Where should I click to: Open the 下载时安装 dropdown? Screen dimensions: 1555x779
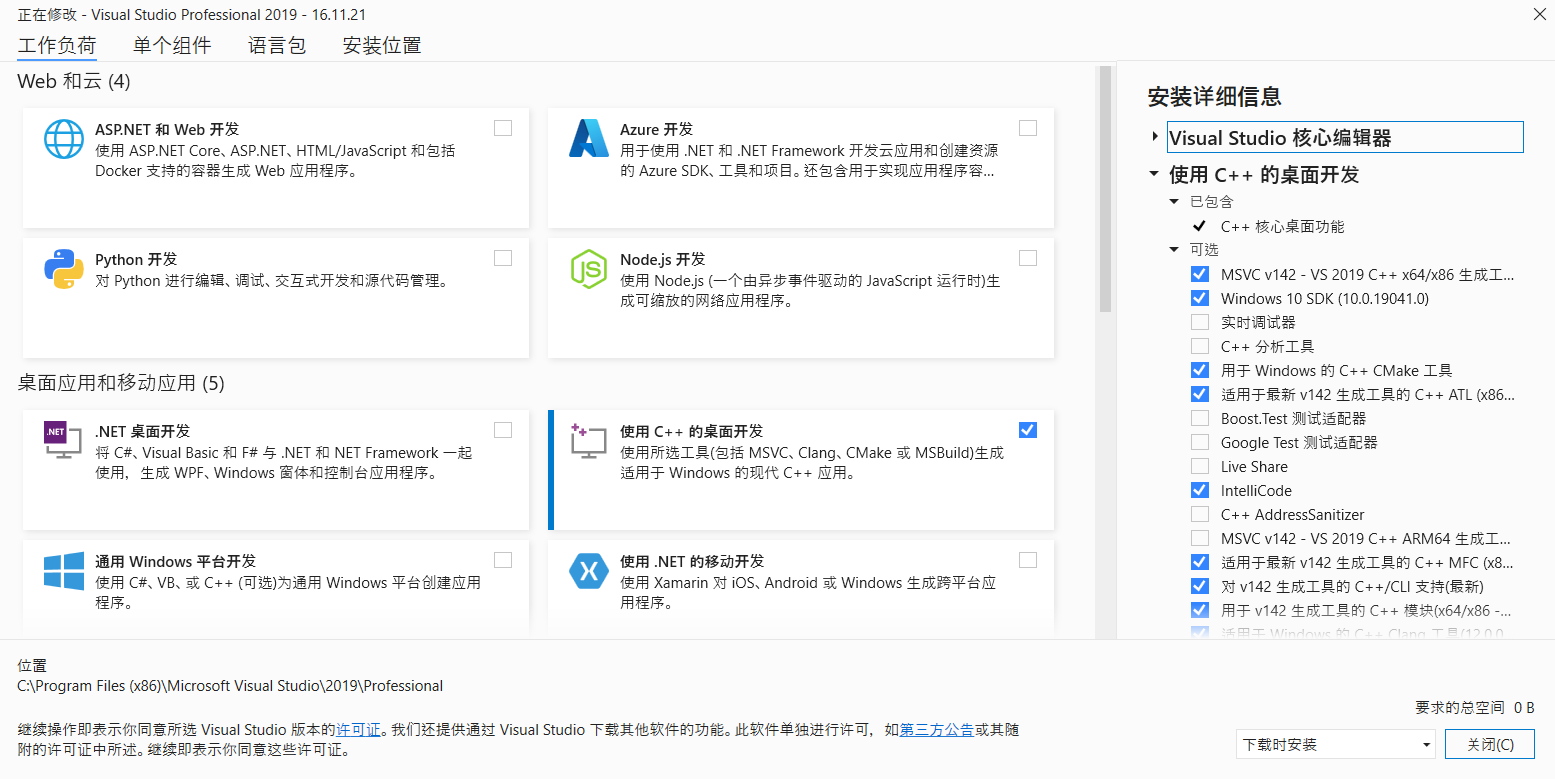(x=1336, y=744)
